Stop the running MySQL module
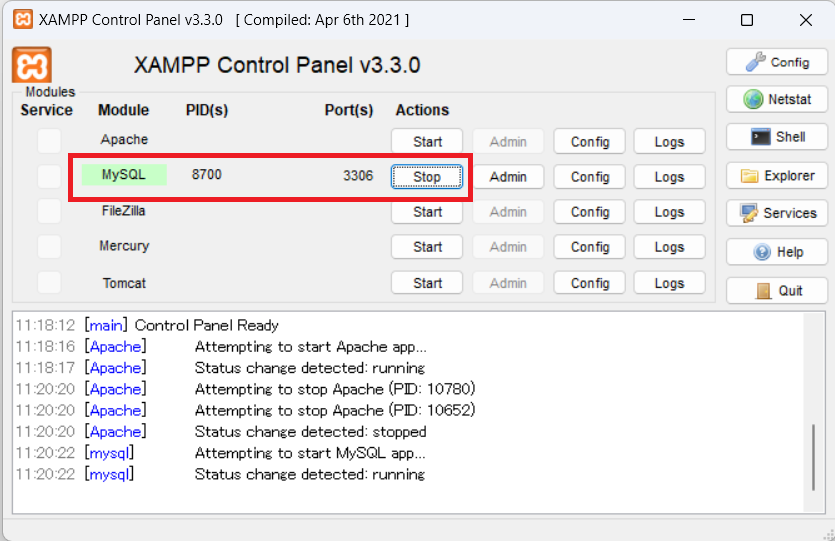Image resolution: width=835 pixels, height=541 pixels. (x=427, y=177)
